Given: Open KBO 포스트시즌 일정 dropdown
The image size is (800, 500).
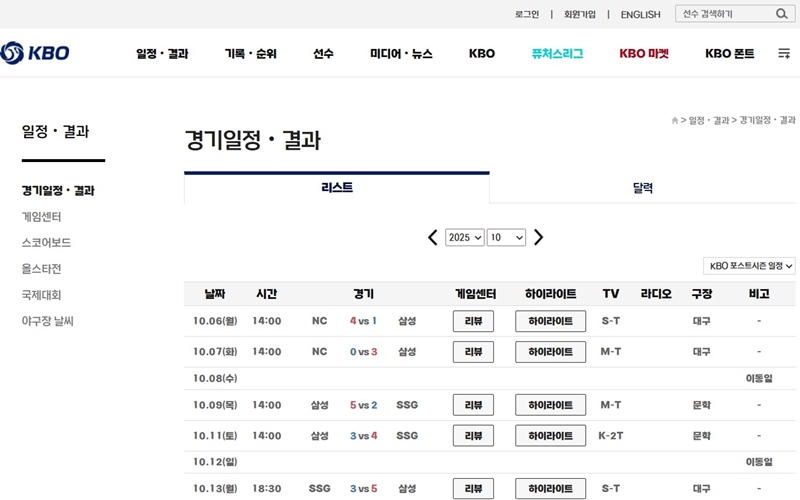Looking at the screenshot, I should 749,266.
